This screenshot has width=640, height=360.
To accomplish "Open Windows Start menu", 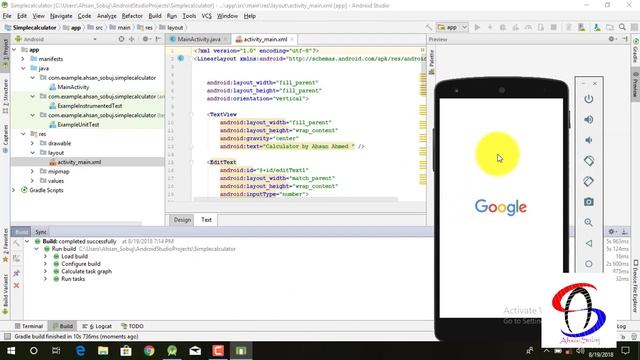I will click(x=11, y=351).
